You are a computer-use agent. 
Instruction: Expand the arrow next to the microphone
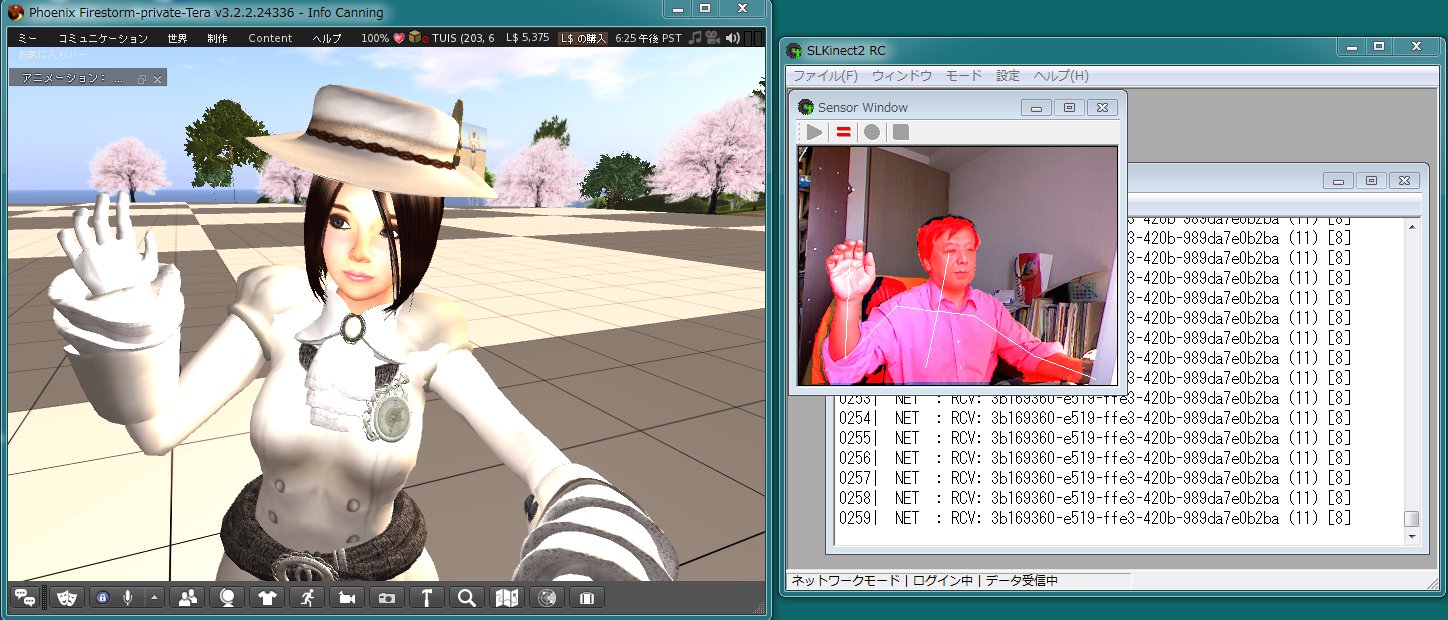point(154,597)
